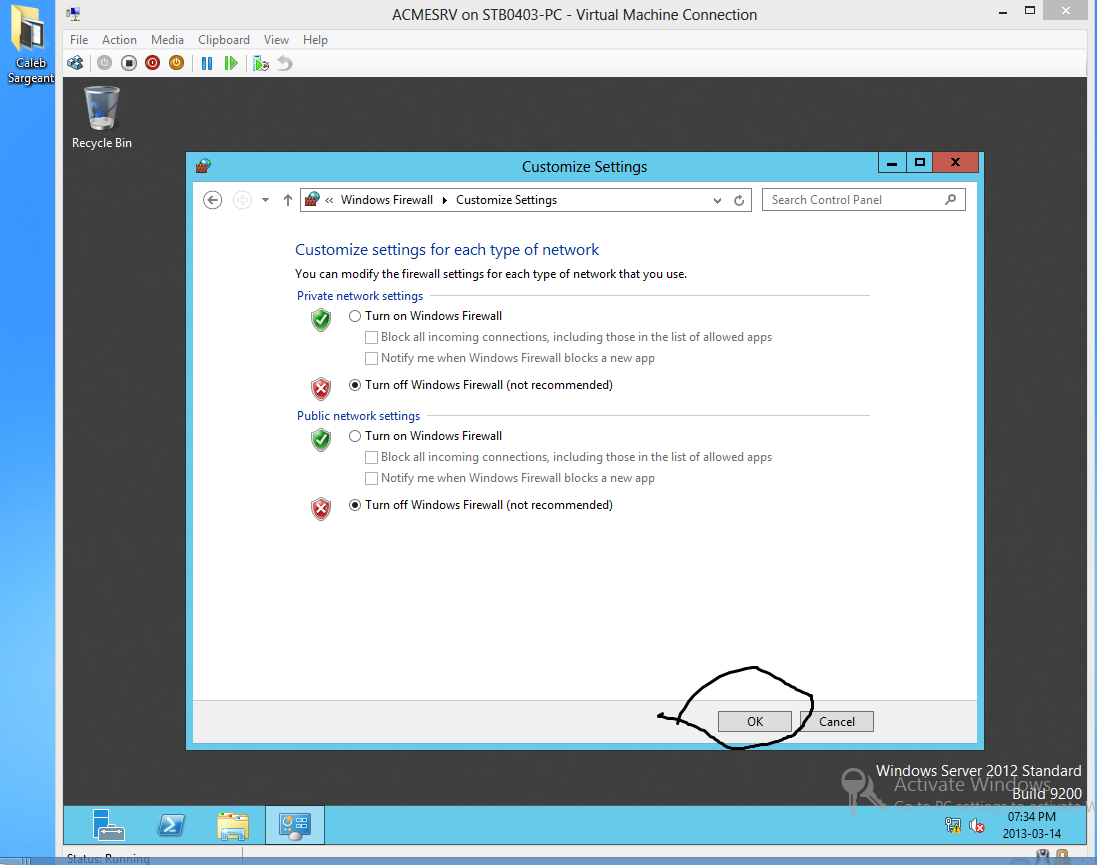Click the OK button

pyautogui.click(x=755, y=722)
